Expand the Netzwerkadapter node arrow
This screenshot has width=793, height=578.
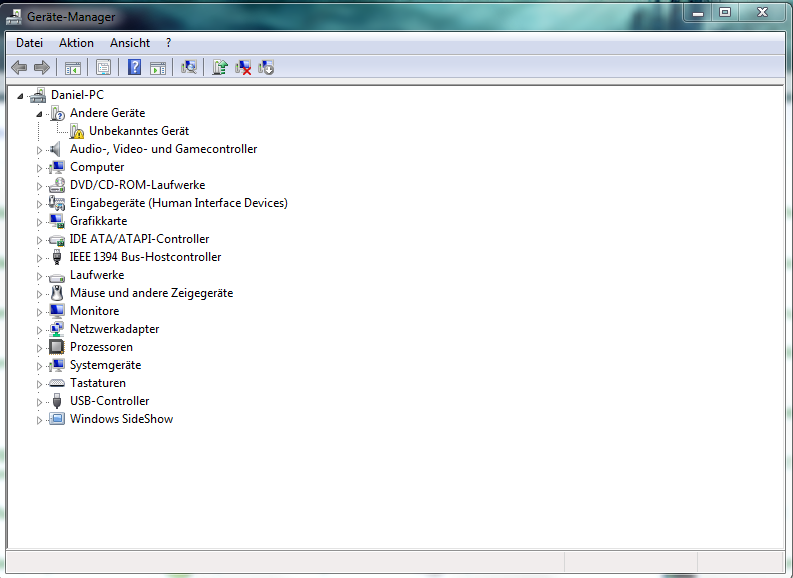tap(39, 330)
